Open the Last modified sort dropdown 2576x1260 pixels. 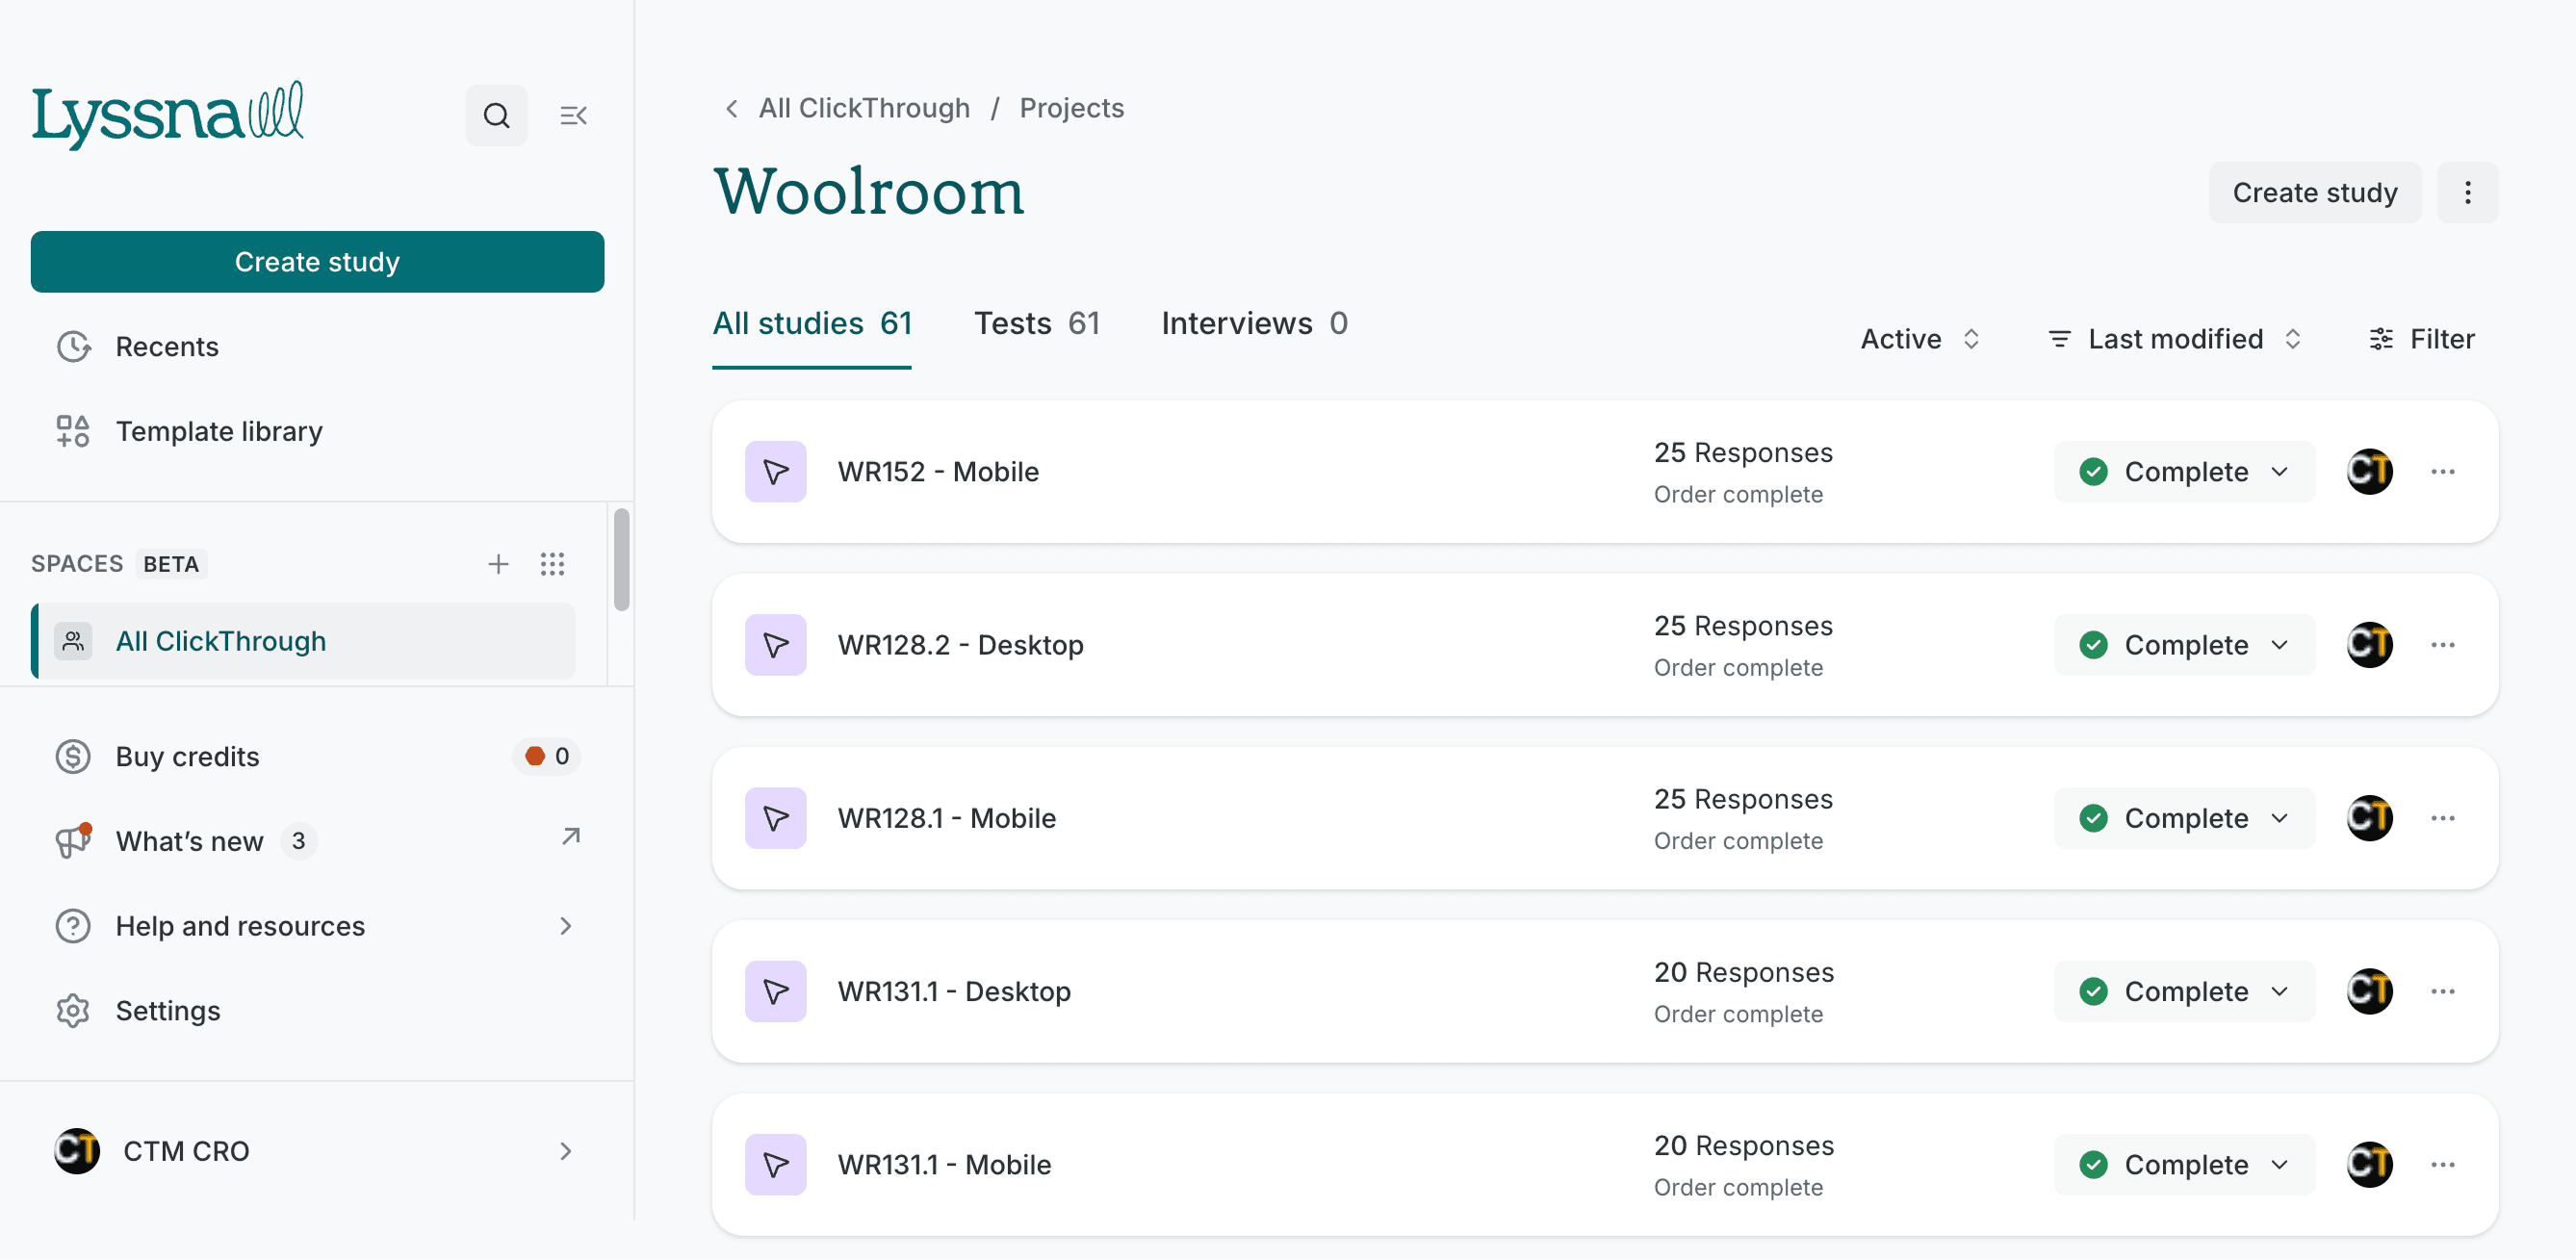tap(2174, 339)
